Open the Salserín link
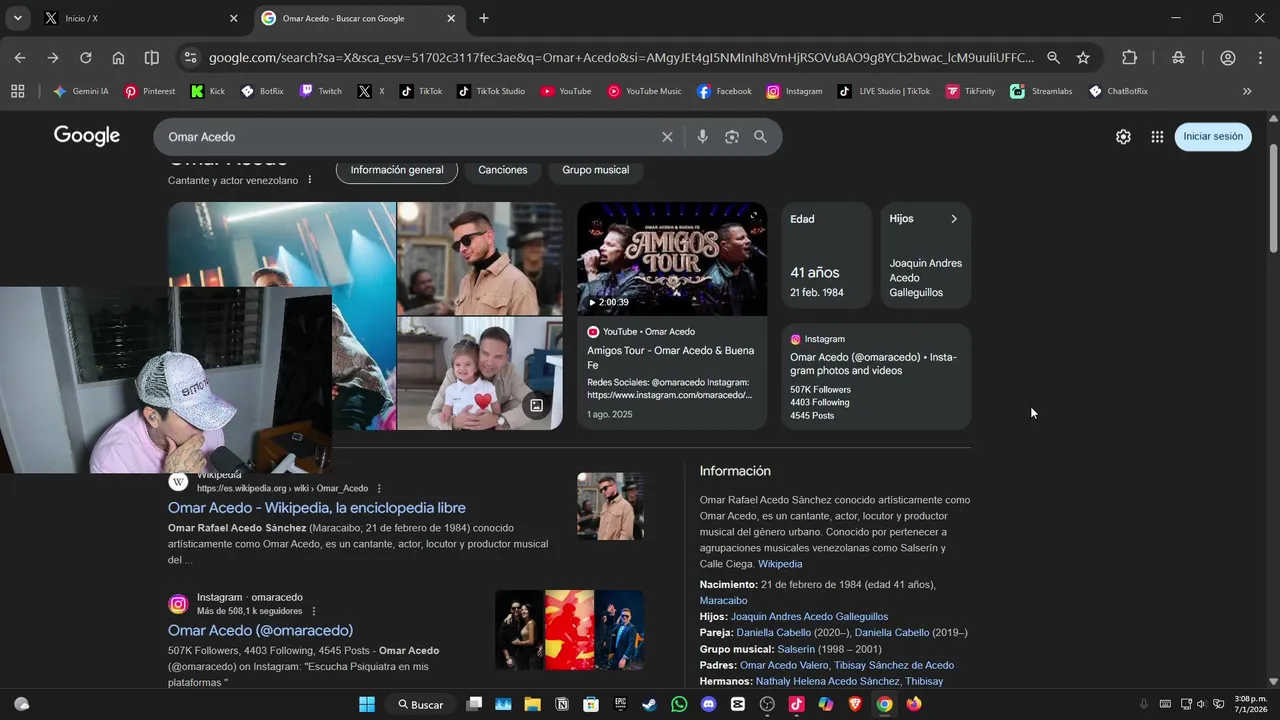The height and width of the screenshot is (720, 1280). click(796, 649)
